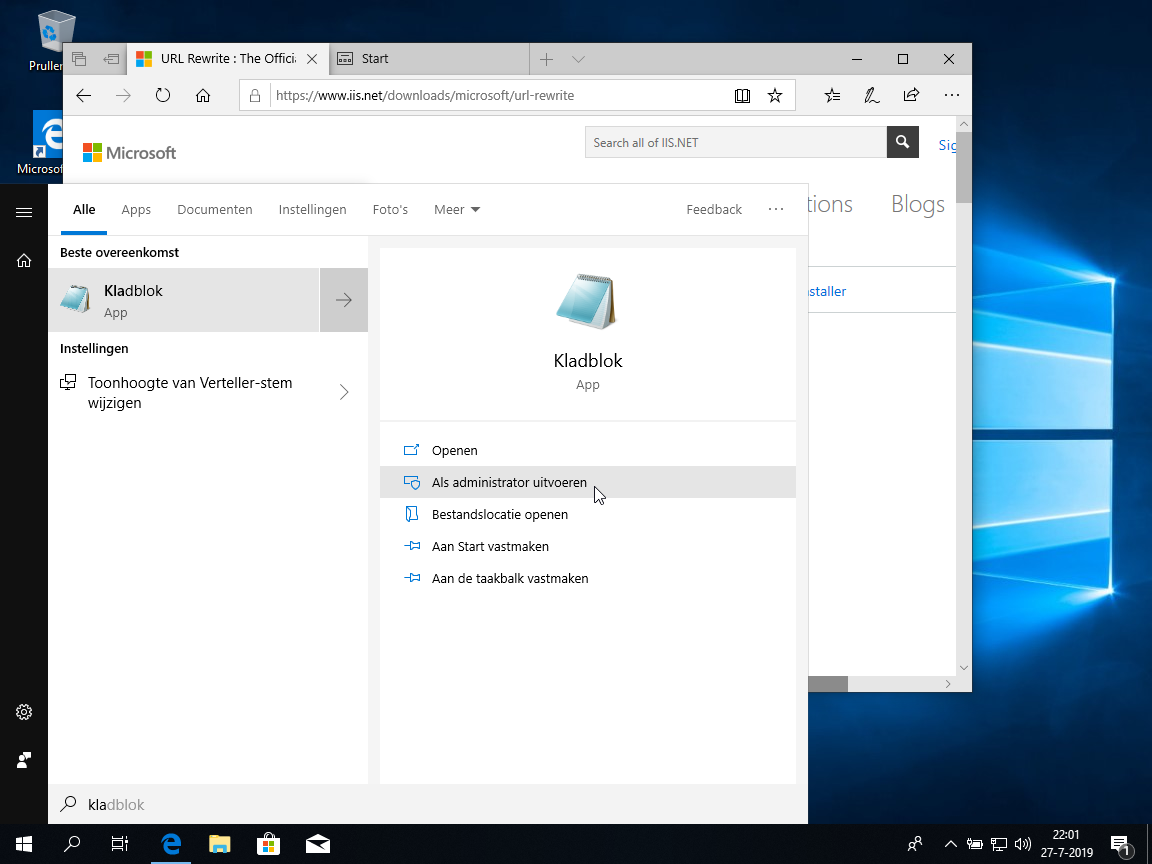
Task: Open a new Edge tab
Action: (546, 60)
